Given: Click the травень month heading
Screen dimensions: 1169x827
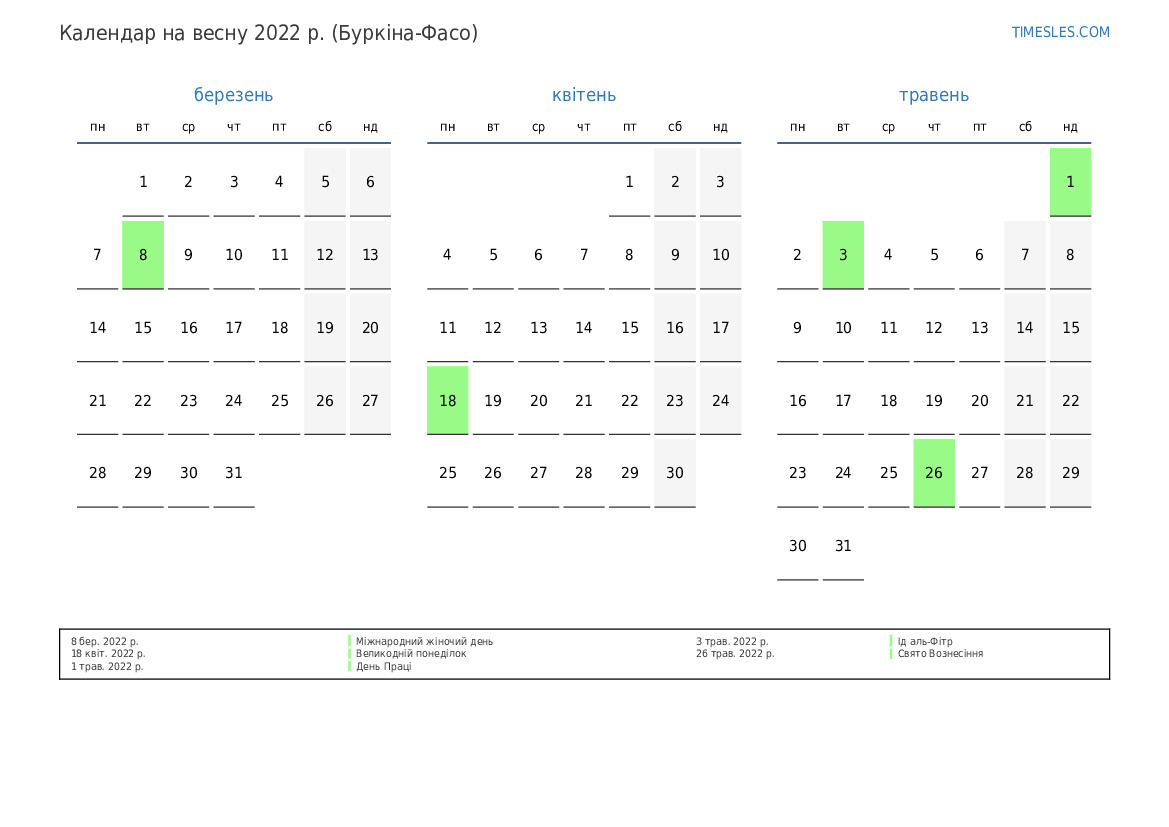Looking at the screenshot, I should (934, 95).
